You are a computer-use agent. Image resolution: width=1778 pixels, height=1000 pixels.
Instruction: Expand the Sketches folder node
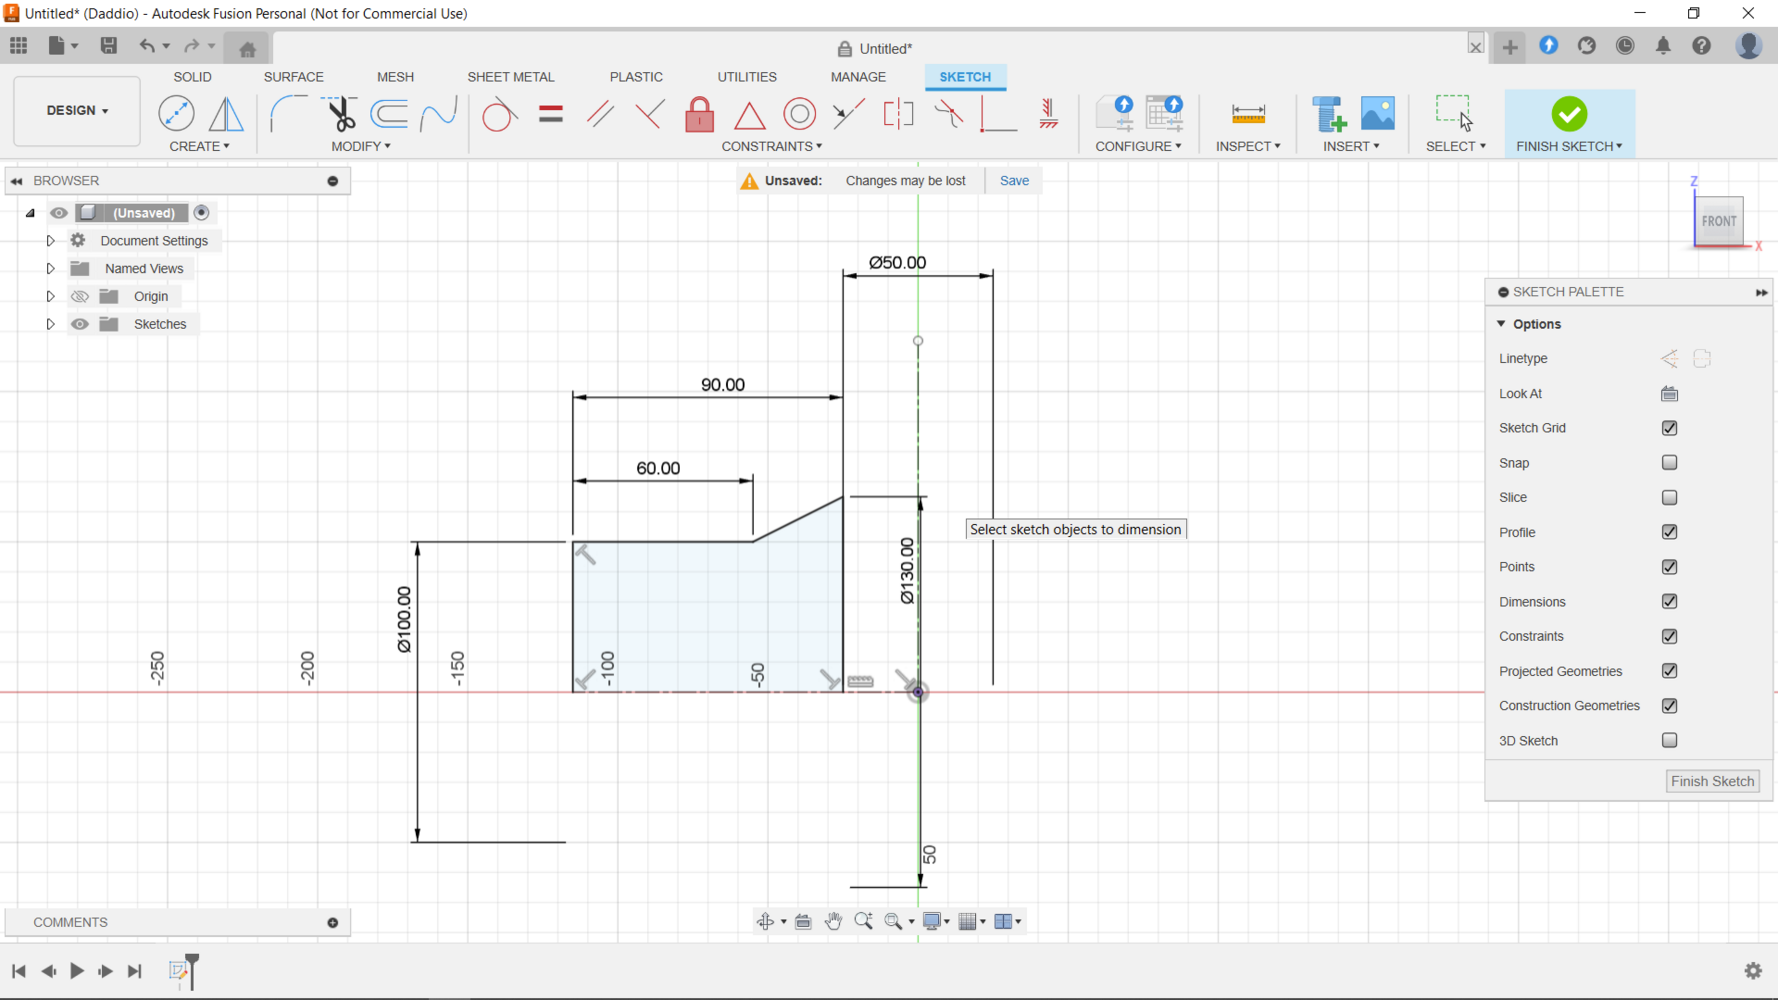(50, 324)
